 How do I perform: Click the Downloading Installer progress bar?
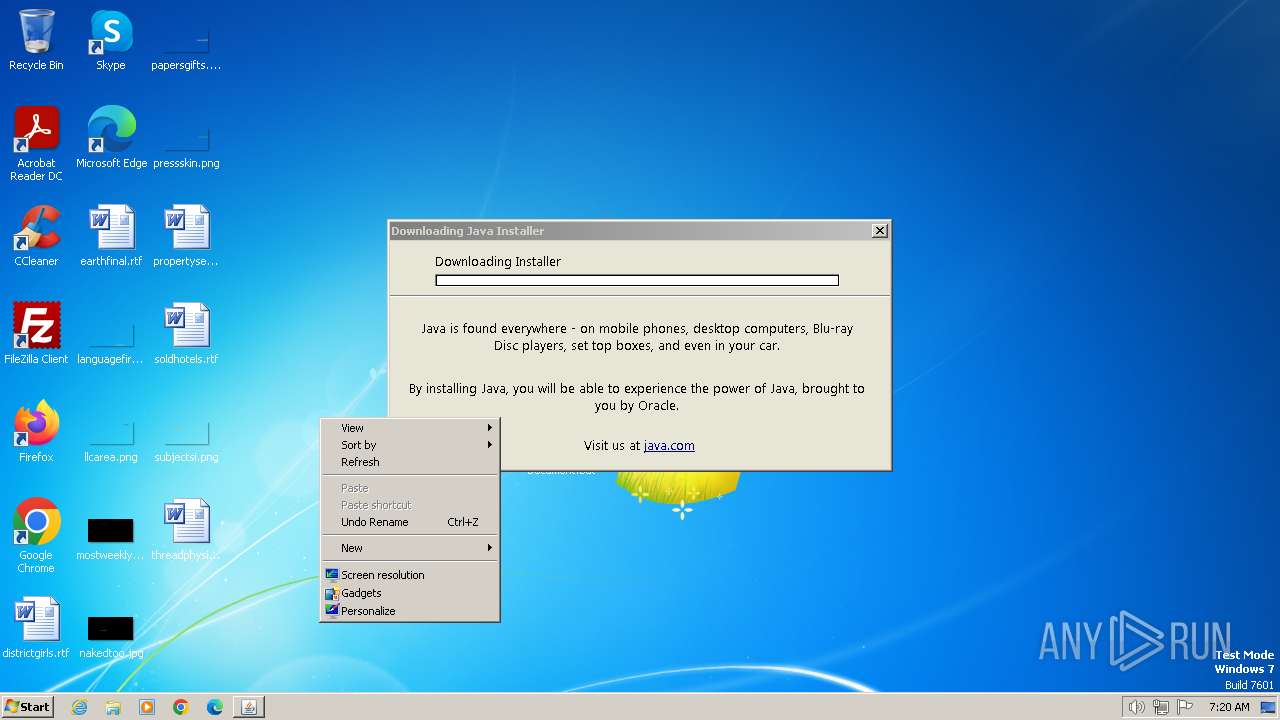coord(637,281)
